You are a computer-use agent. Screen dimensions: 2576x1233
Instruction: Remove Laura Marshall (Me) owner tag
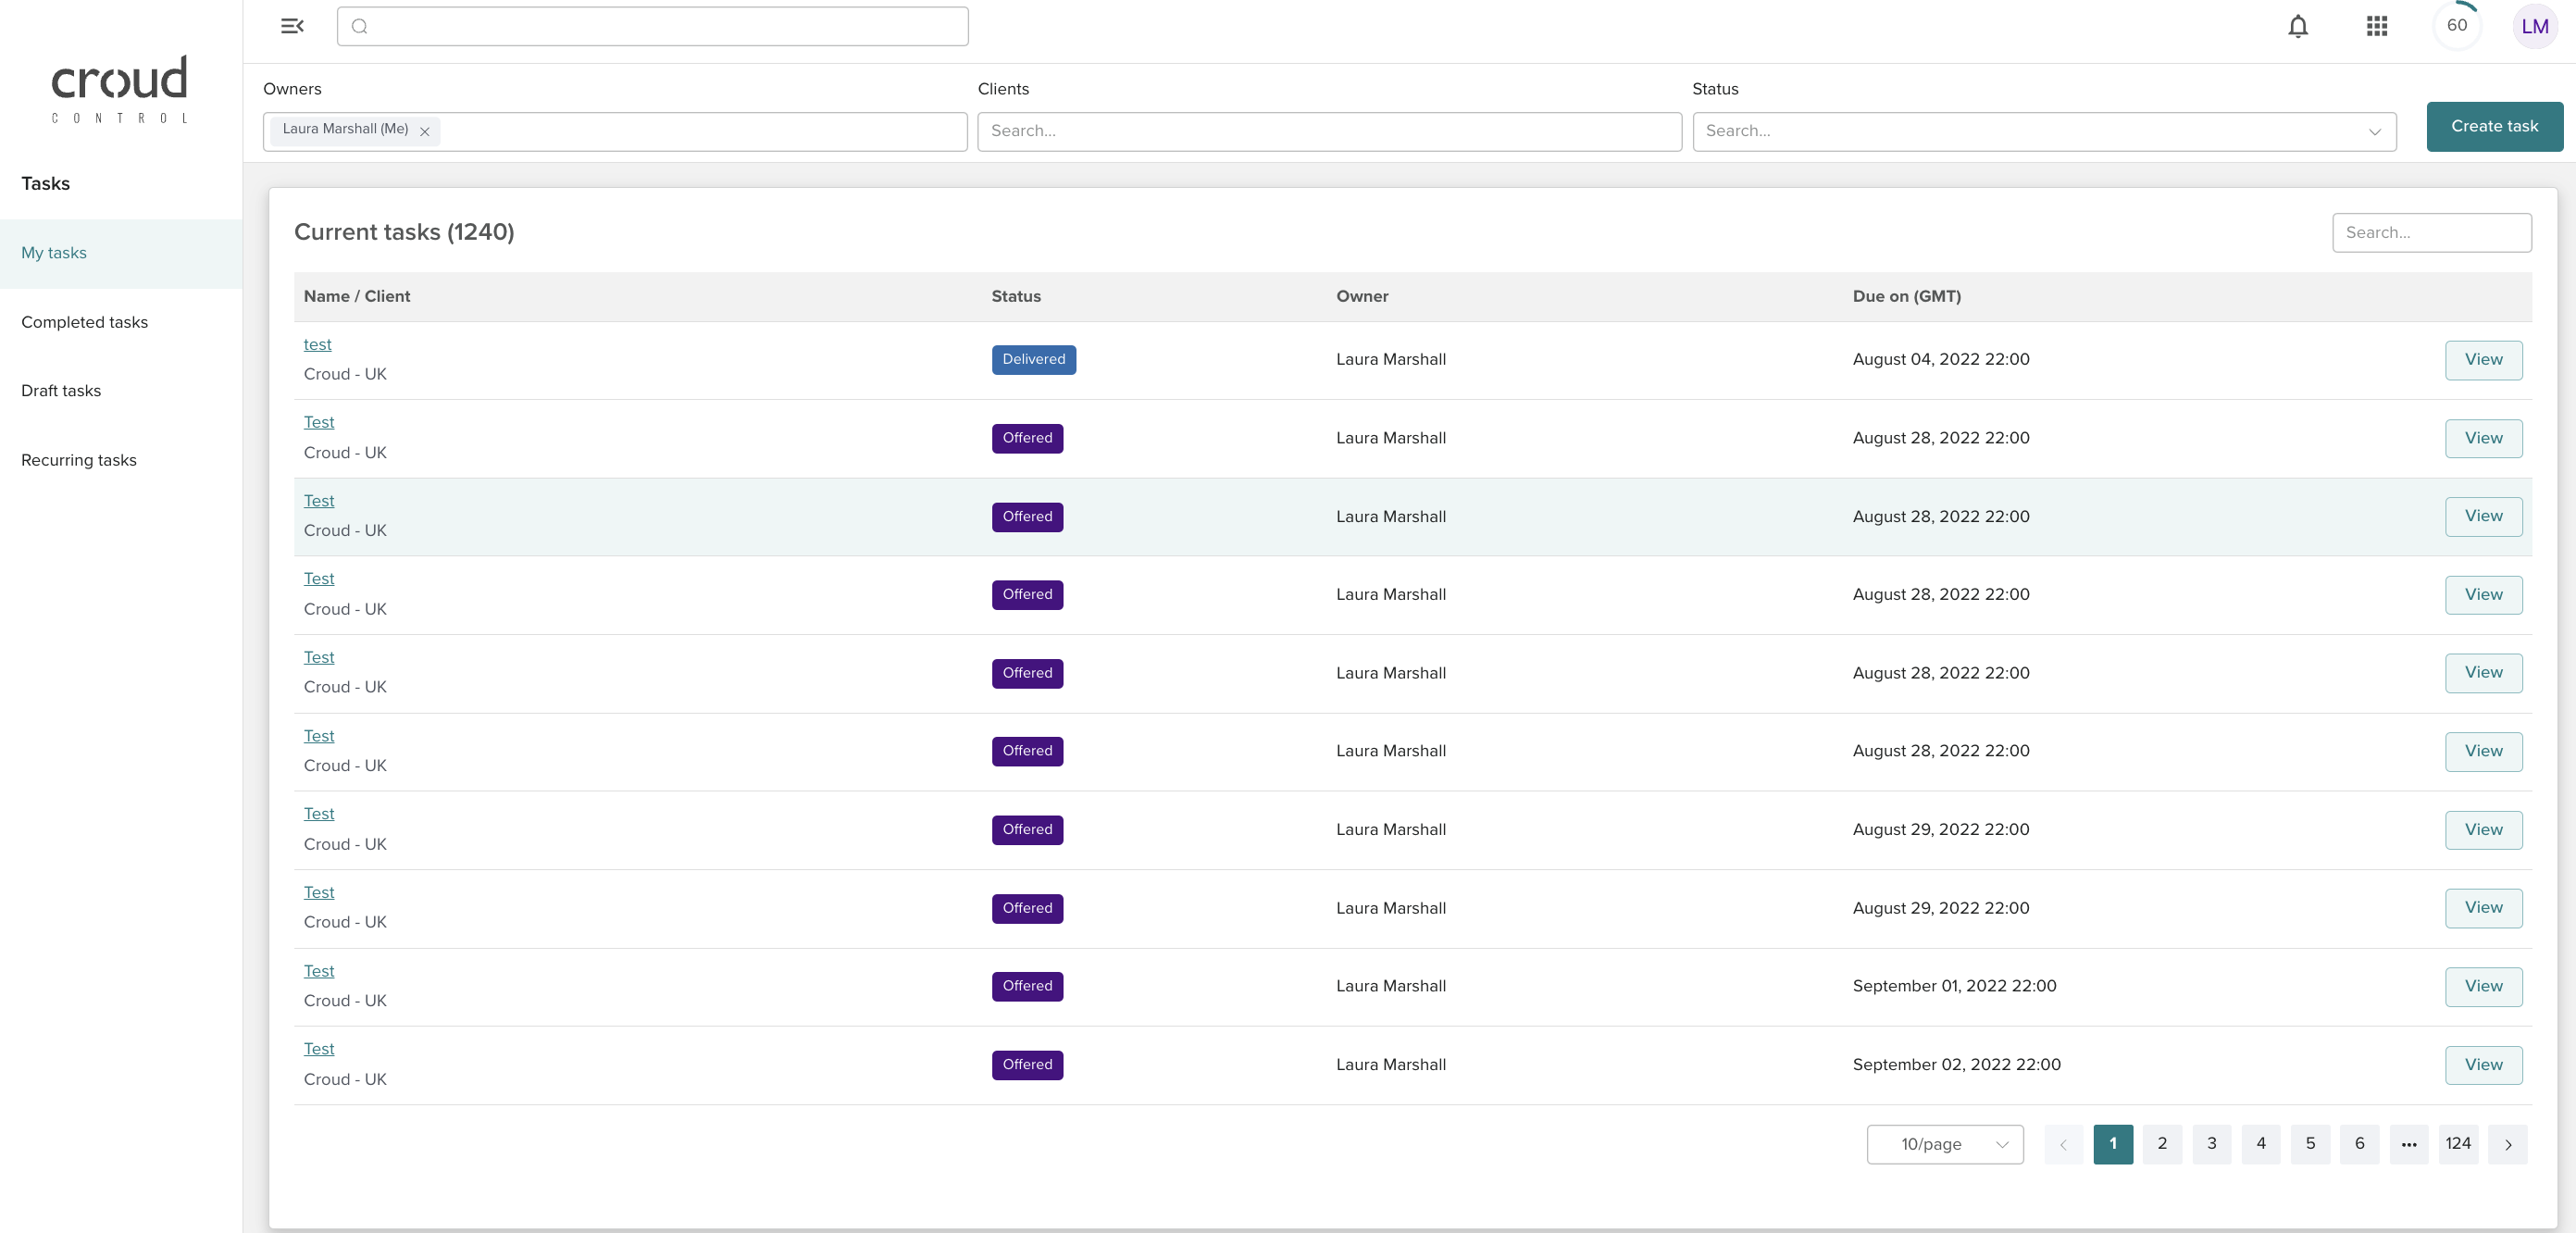425,131
